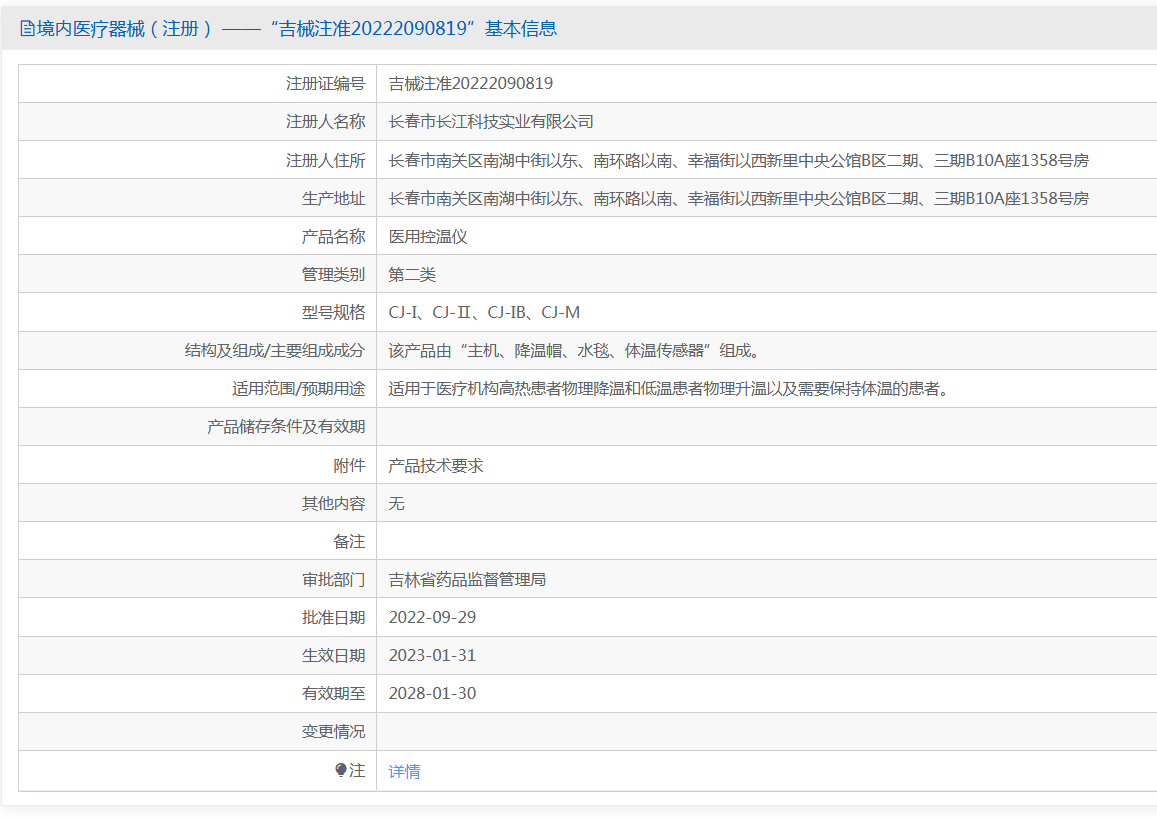Click the 批准日期 label
The image size is (1157, 818).
pos(334,617)
